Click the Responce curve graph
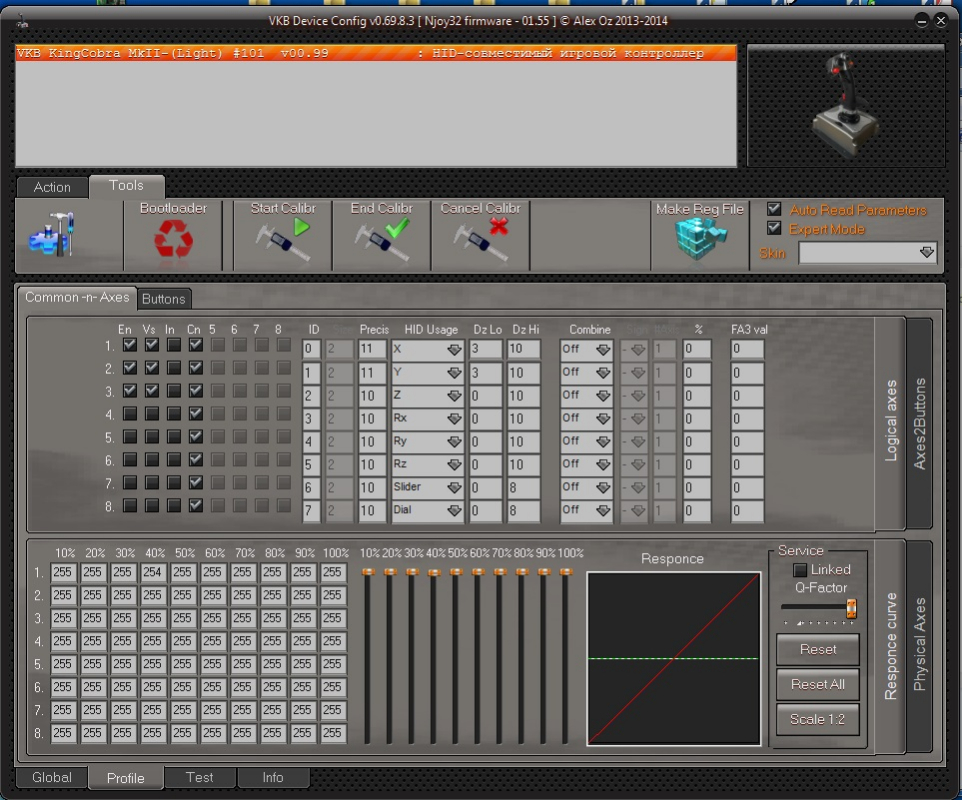This screenshot has width=962, height=800. click(x=674, y=659)
